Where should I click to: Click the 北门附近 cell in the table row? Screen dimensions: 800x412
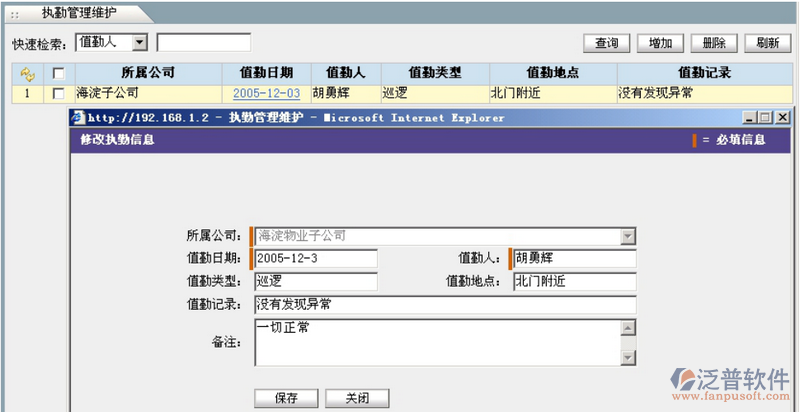tap(553, 94)
